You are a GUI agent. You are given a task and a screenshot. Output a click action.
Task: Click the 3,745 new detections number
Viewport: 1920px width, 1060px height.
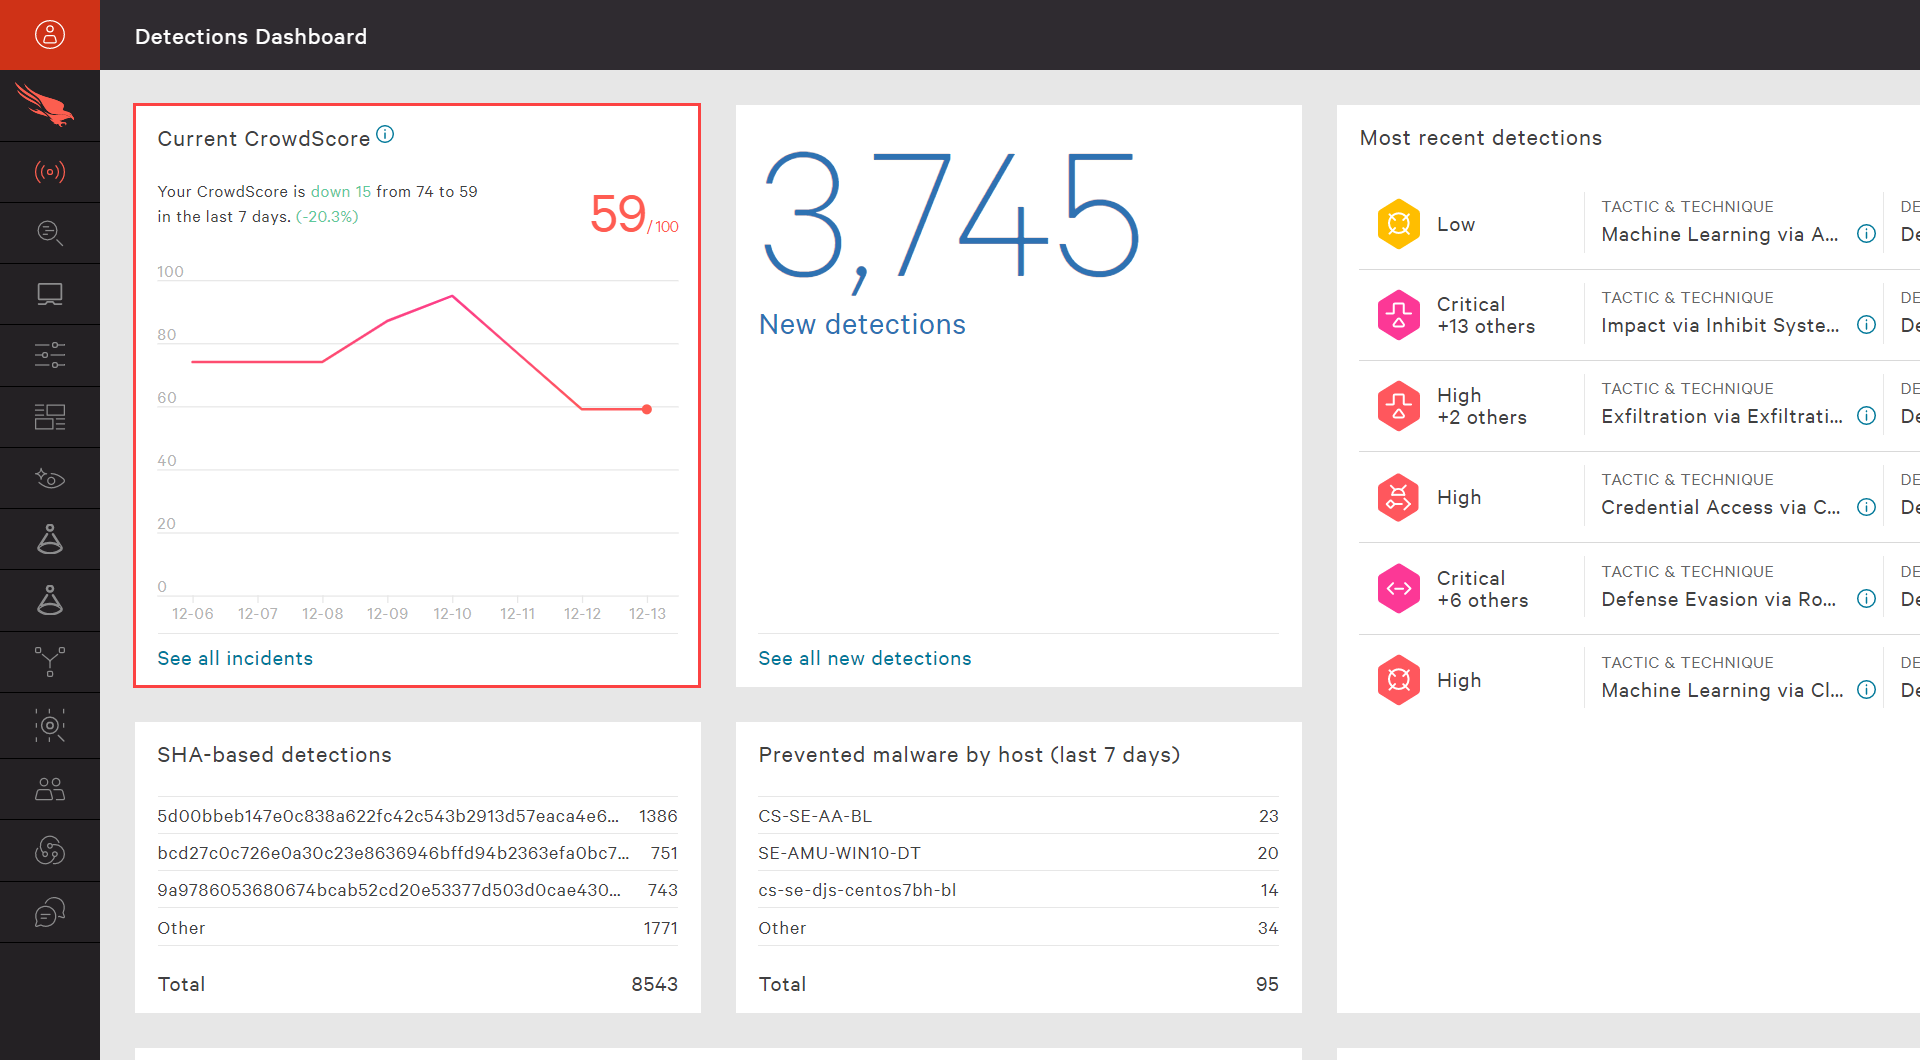950,218
